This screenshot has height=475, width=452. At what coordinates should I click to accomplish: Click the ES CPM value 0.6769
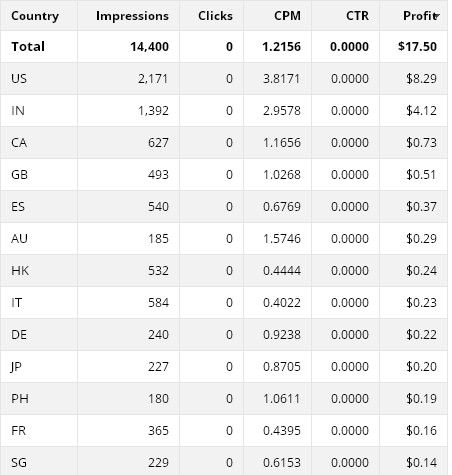coord(282,207)
